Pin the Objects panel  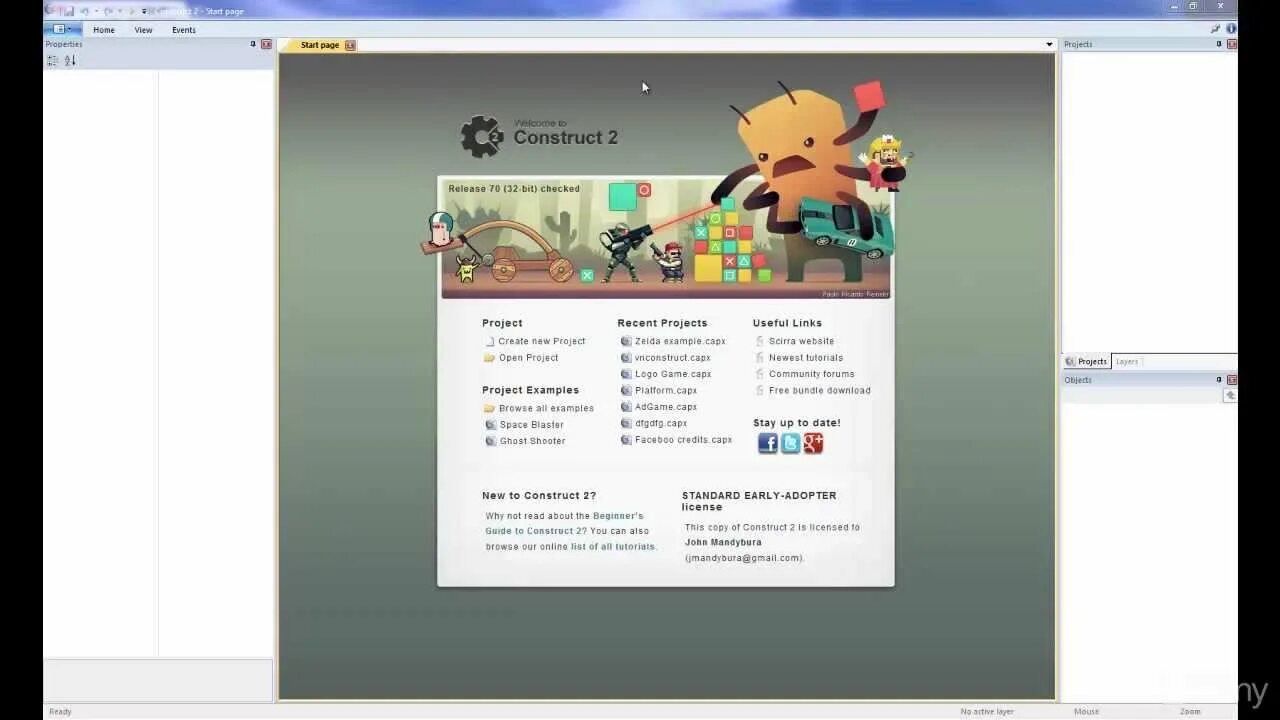[x=1219, y=380]
